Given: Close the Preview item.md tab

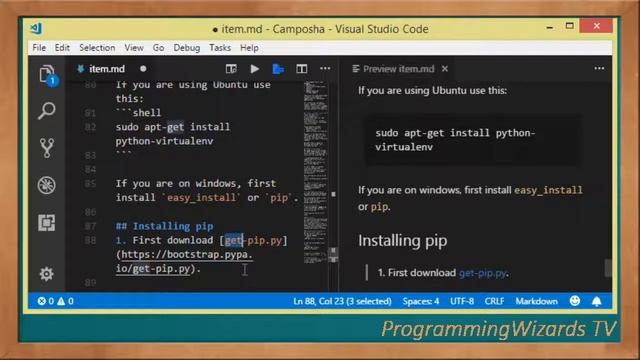Looking at the screenshot, I should (445, 69).
